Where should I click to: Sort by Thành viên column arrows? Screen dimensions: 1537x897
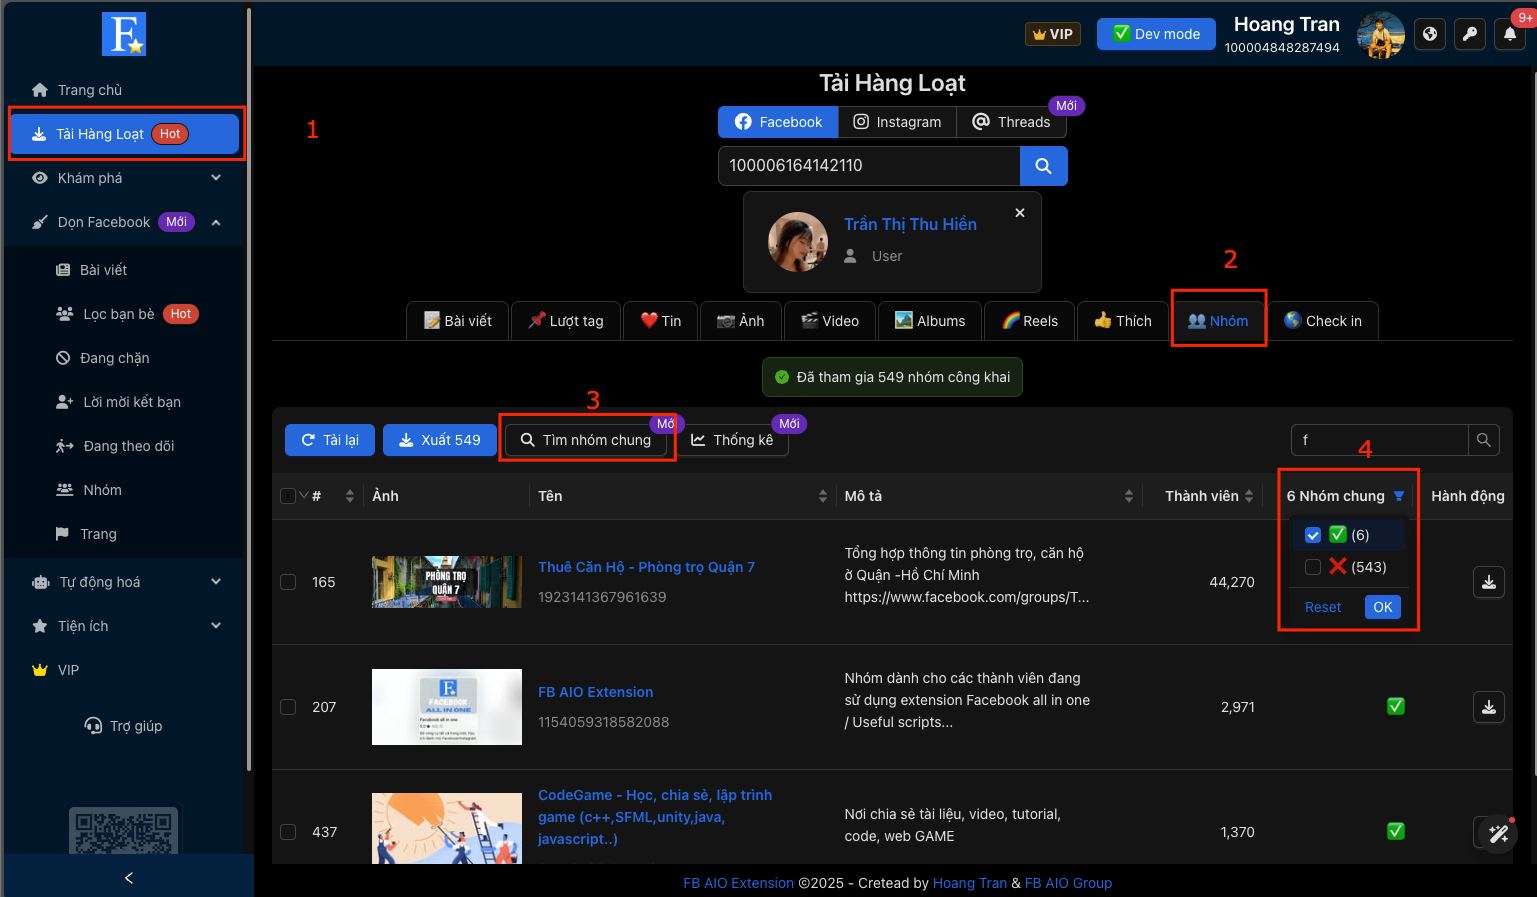click(x=1249, y=496)
